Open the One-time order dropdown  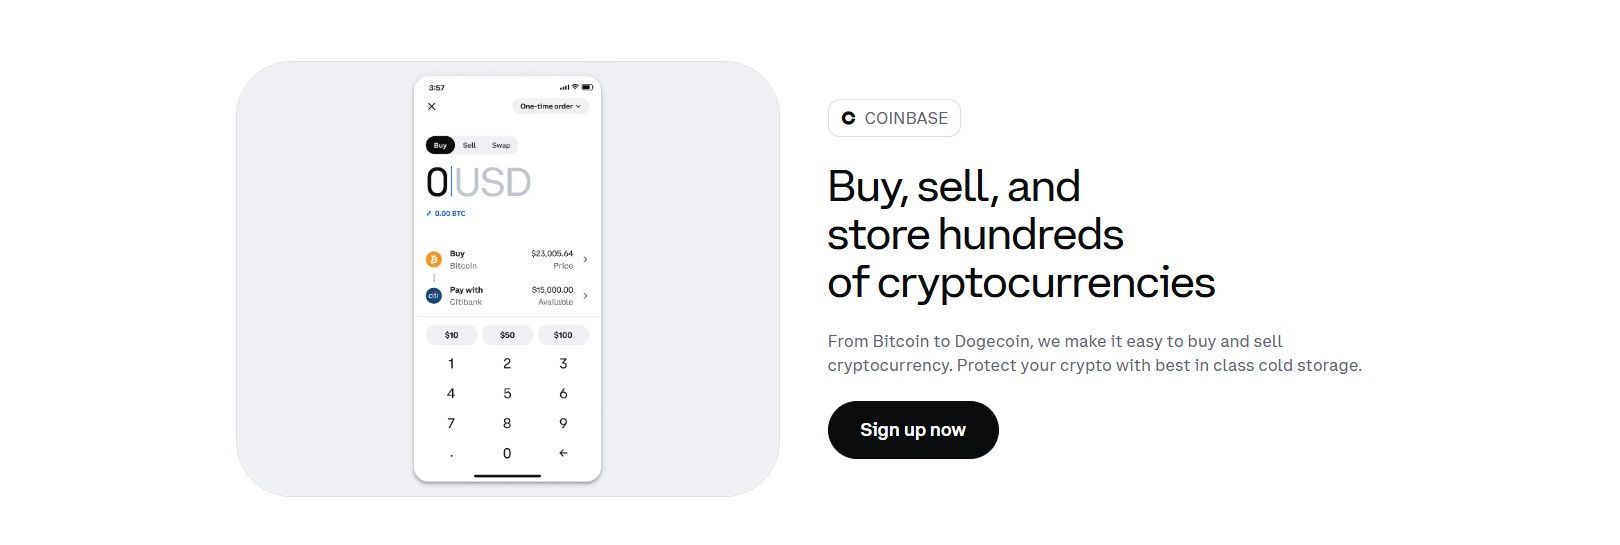(550, 106)
